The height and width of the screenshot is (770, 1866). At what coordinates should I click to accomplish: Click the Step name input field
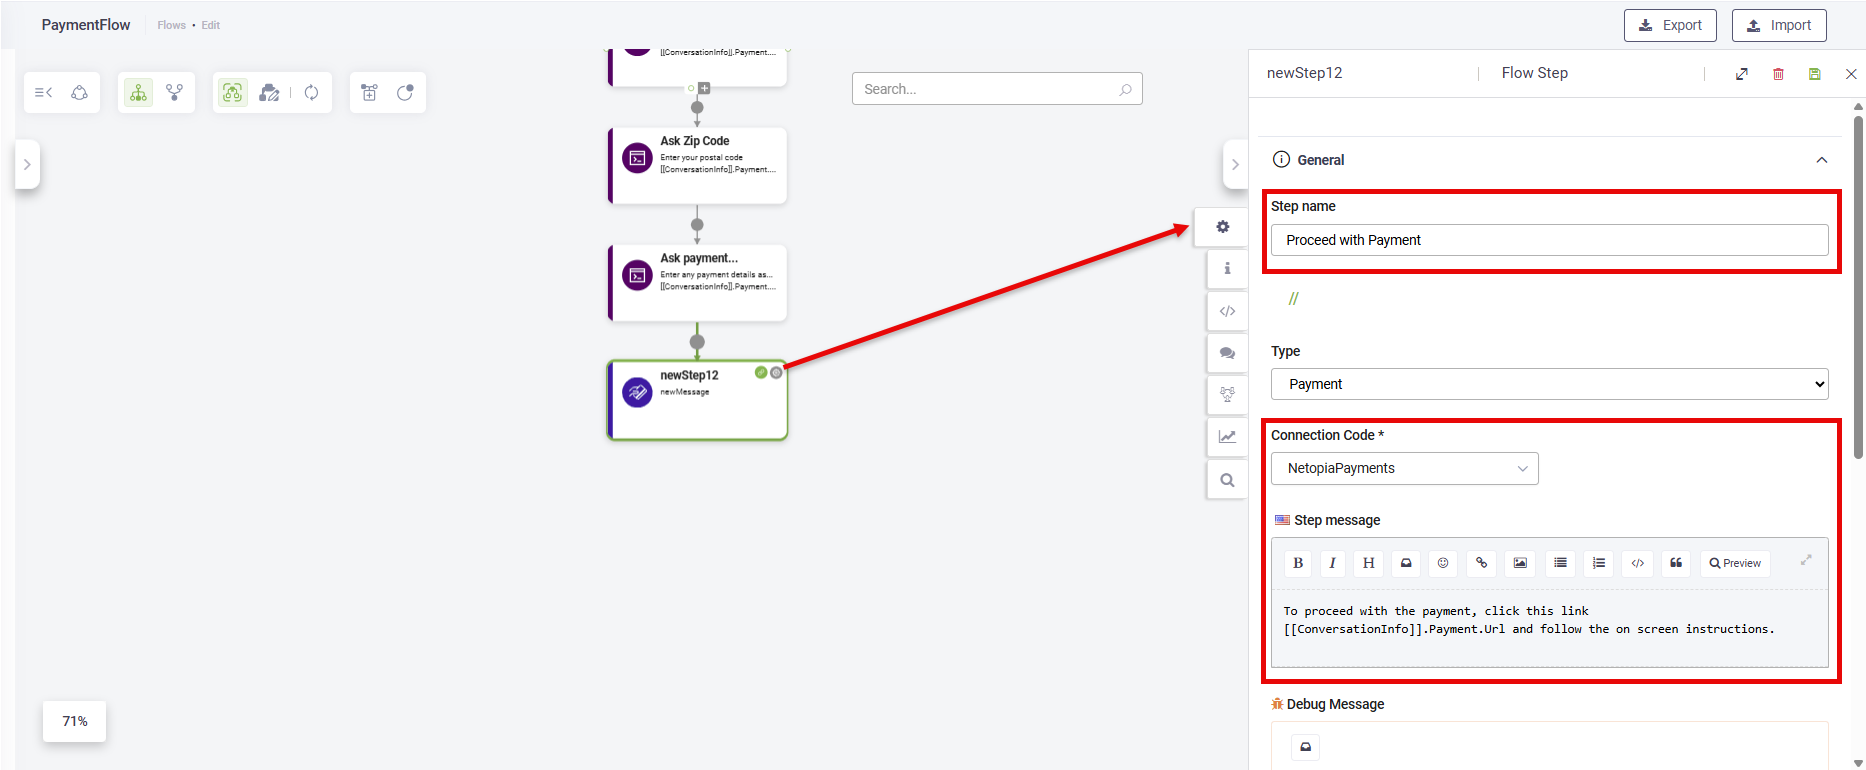point(1549,240)
